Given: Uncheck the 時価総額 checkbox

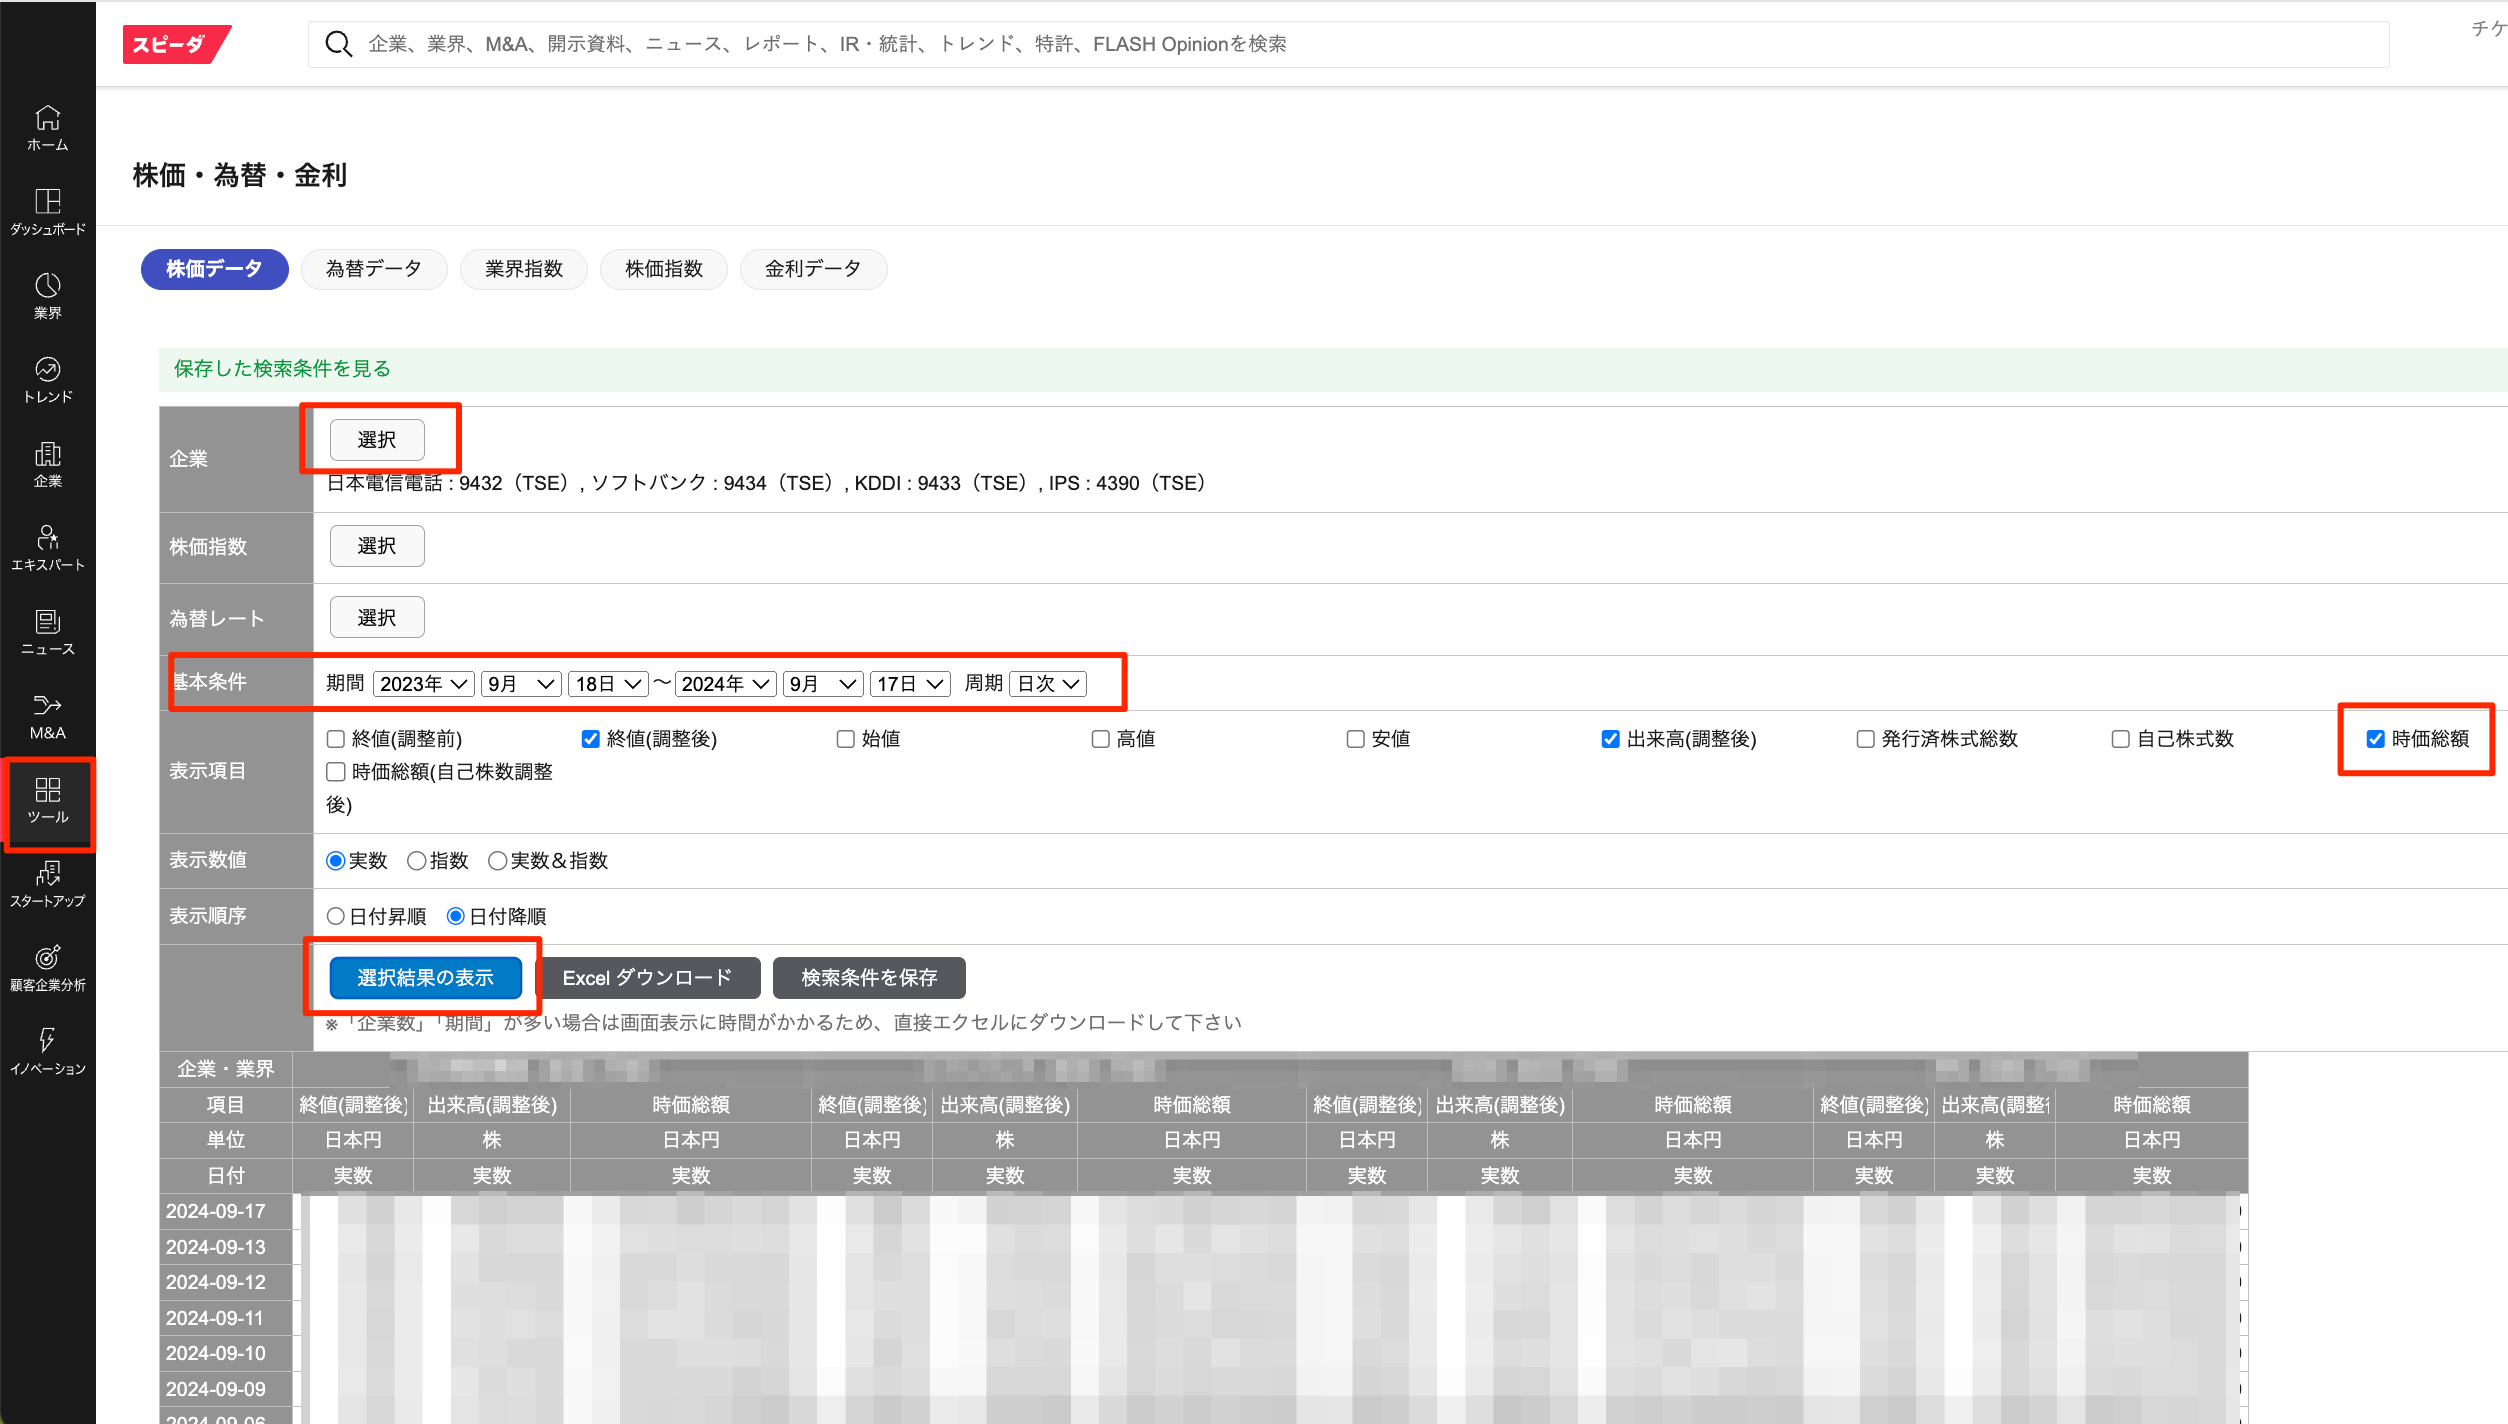Looking at the screenshot, I should (2375, 739).
